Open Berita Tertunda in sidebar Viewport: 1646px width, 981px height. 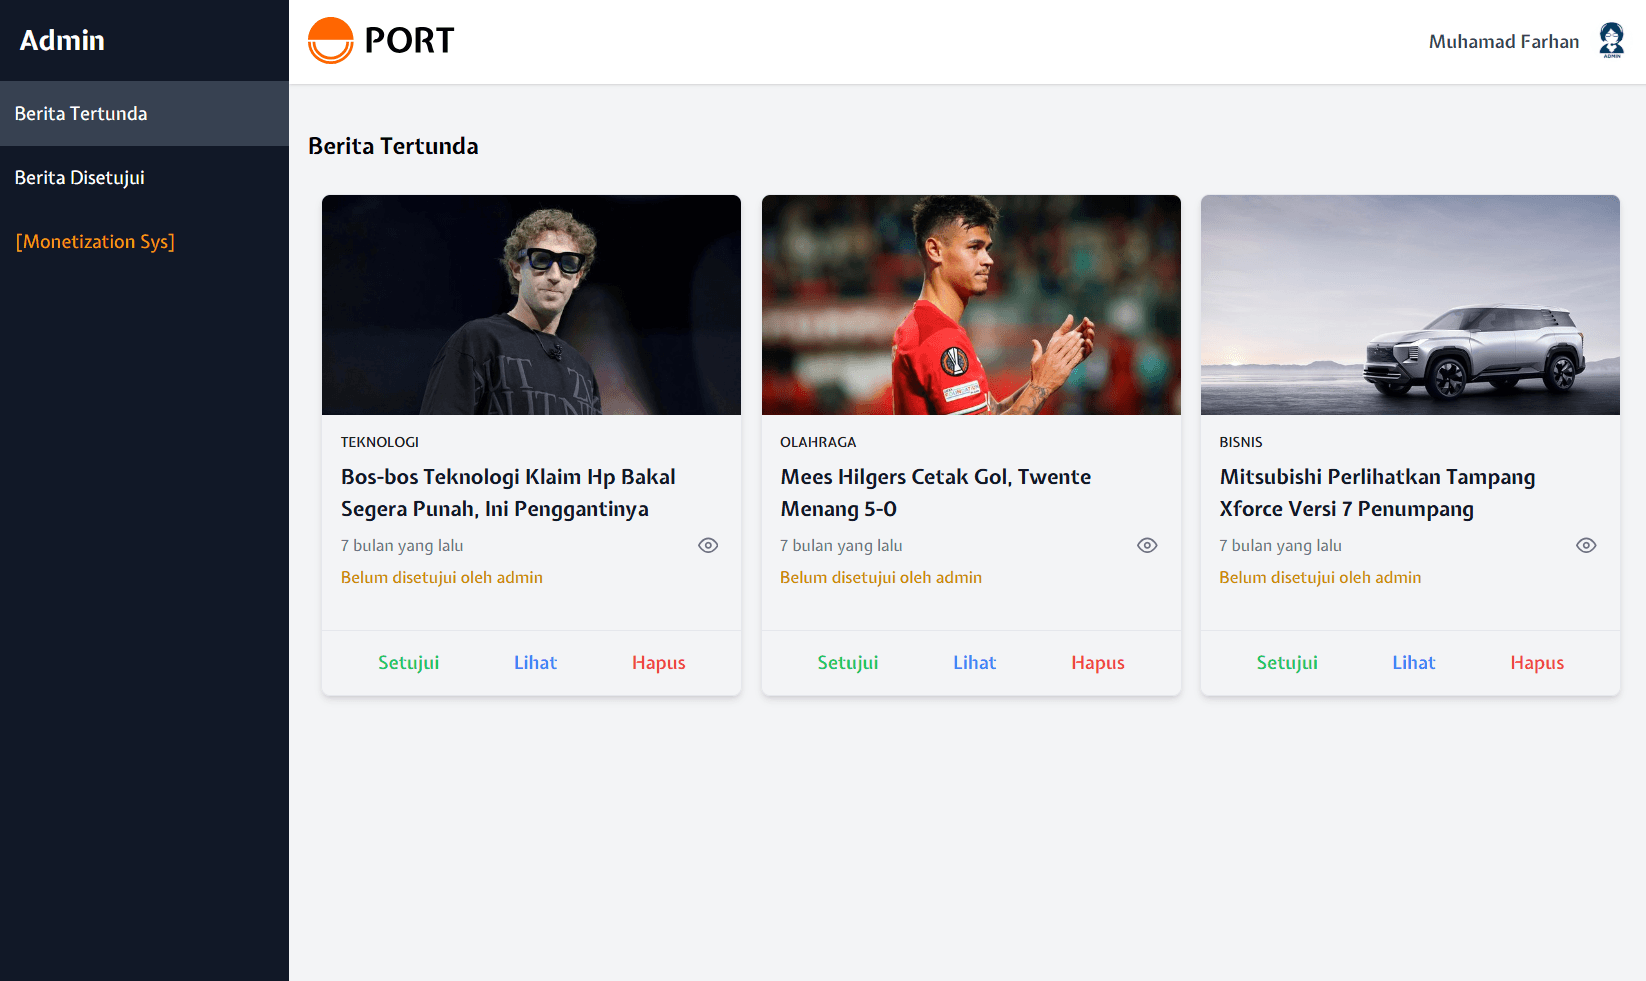(81, 114)
